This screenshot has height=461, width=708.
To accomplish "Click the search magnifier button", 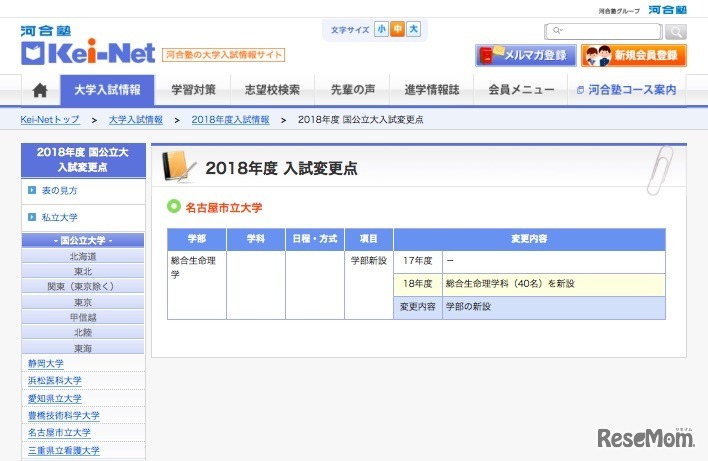I will click(676, 32).
